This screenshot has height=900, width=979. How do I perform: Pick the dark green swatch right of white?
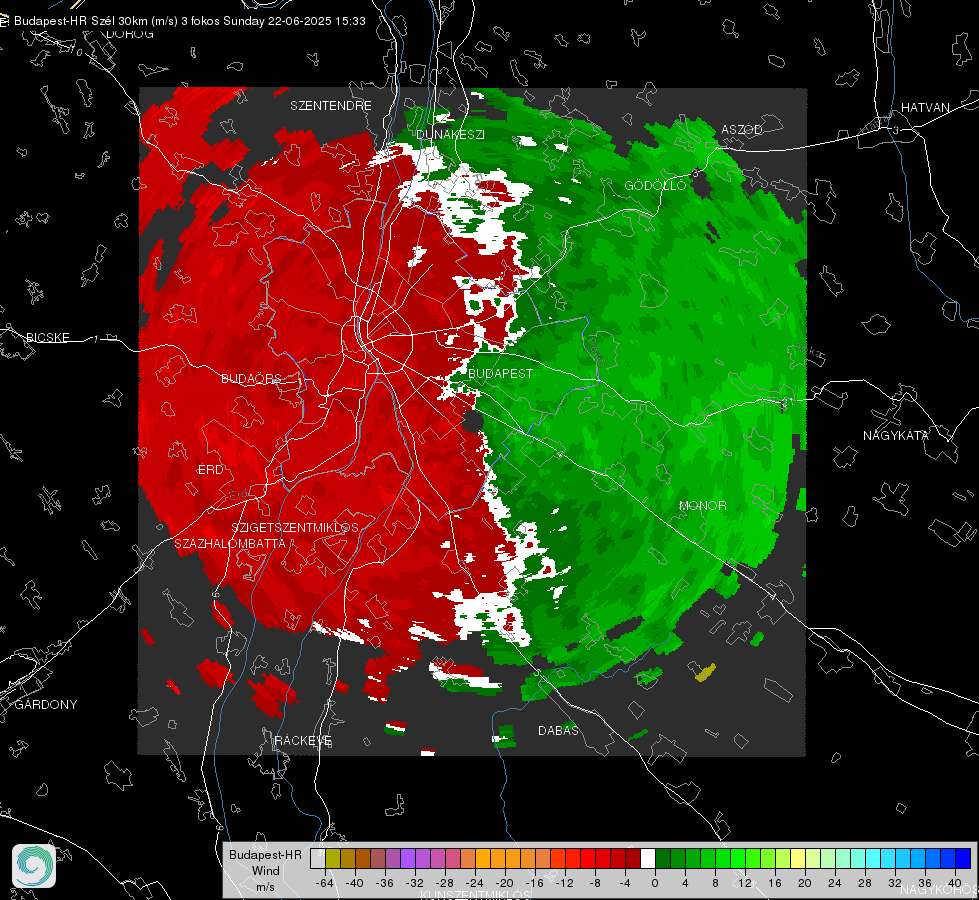tap(663, 858)
